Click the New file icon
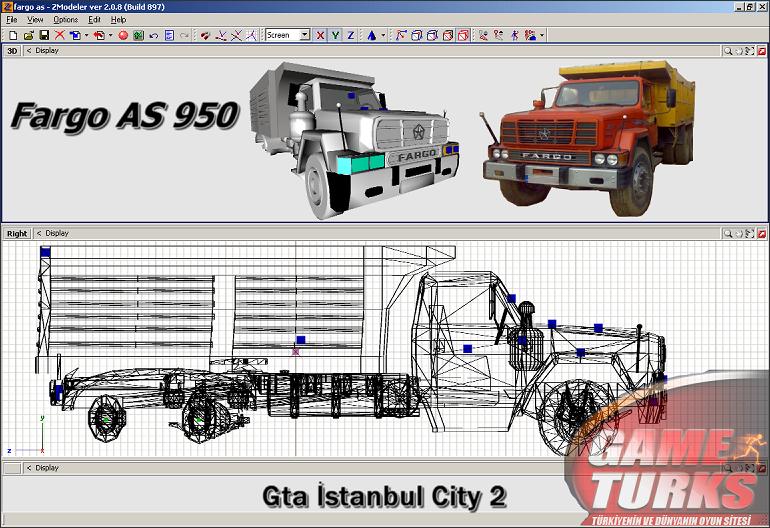The height and width of the screenshot is (528, 770). click(x=13, y=35)
